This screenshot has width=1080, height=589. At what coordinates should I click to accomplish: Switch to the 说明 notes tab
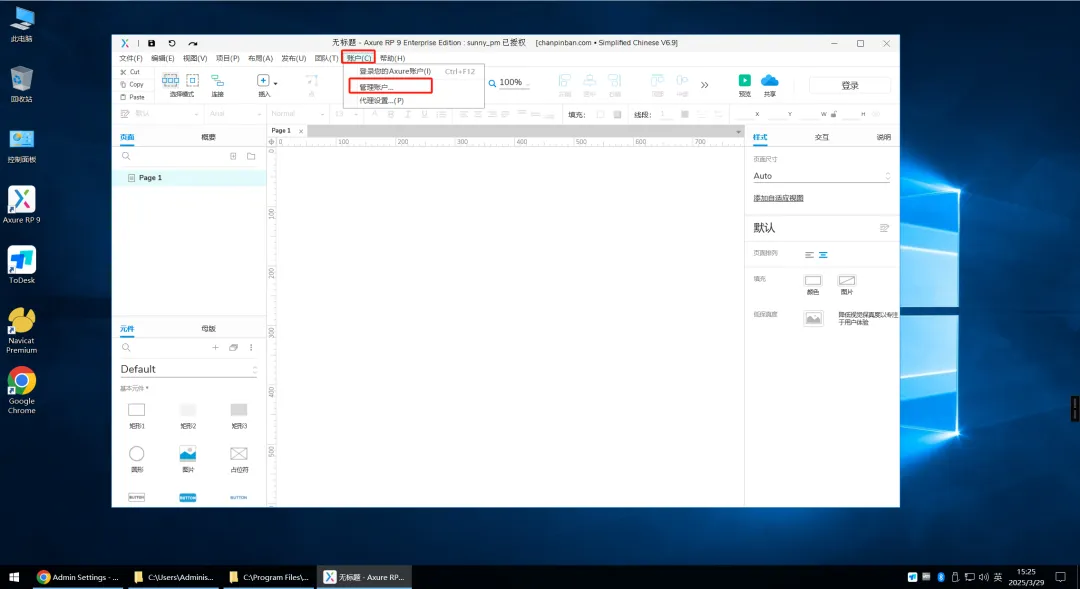tap(884, 137)
